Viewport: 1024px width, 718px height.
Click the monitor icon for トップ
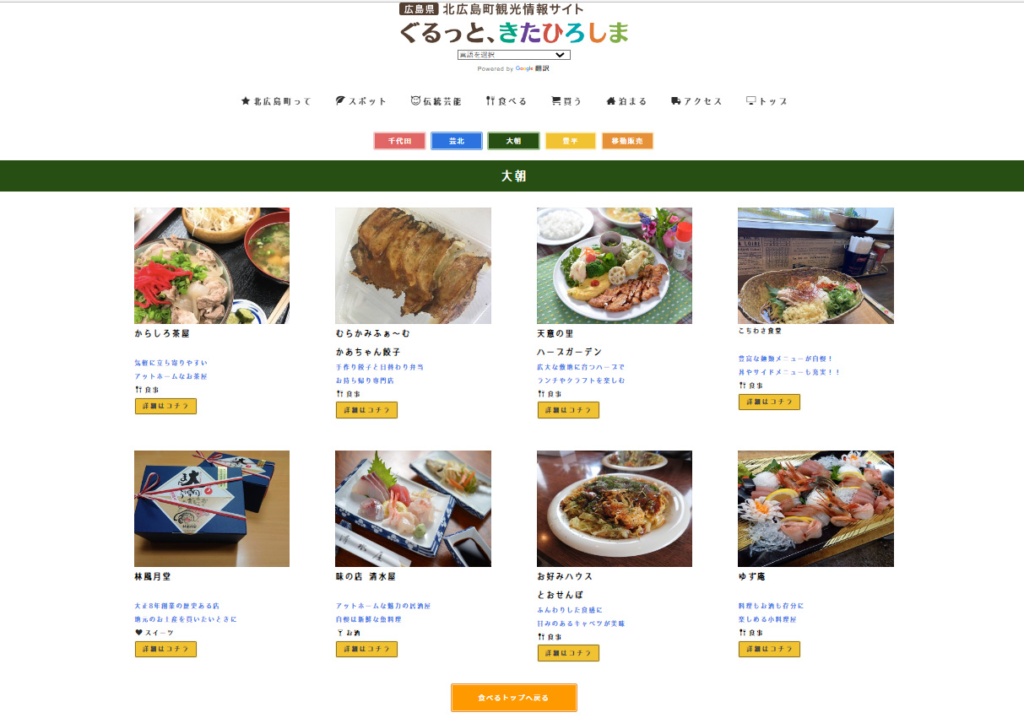751,101
